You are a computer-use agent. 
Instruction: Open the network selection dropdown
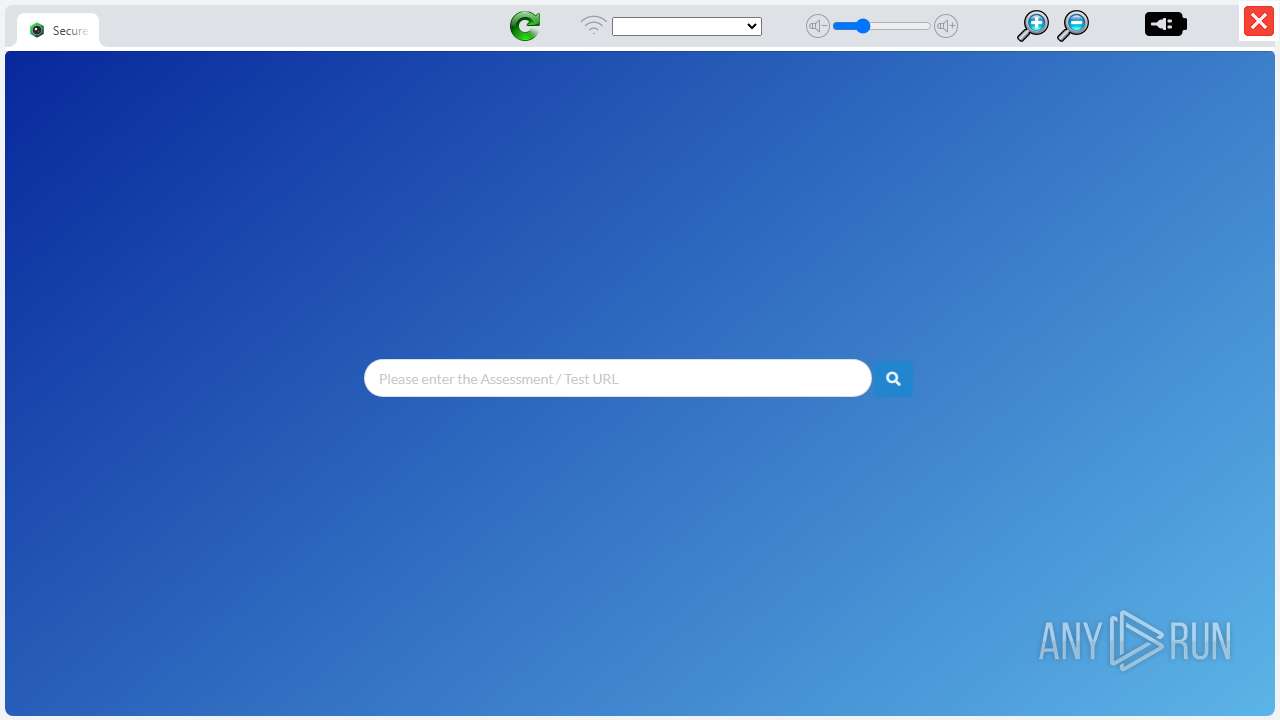(x=687, y=27)
